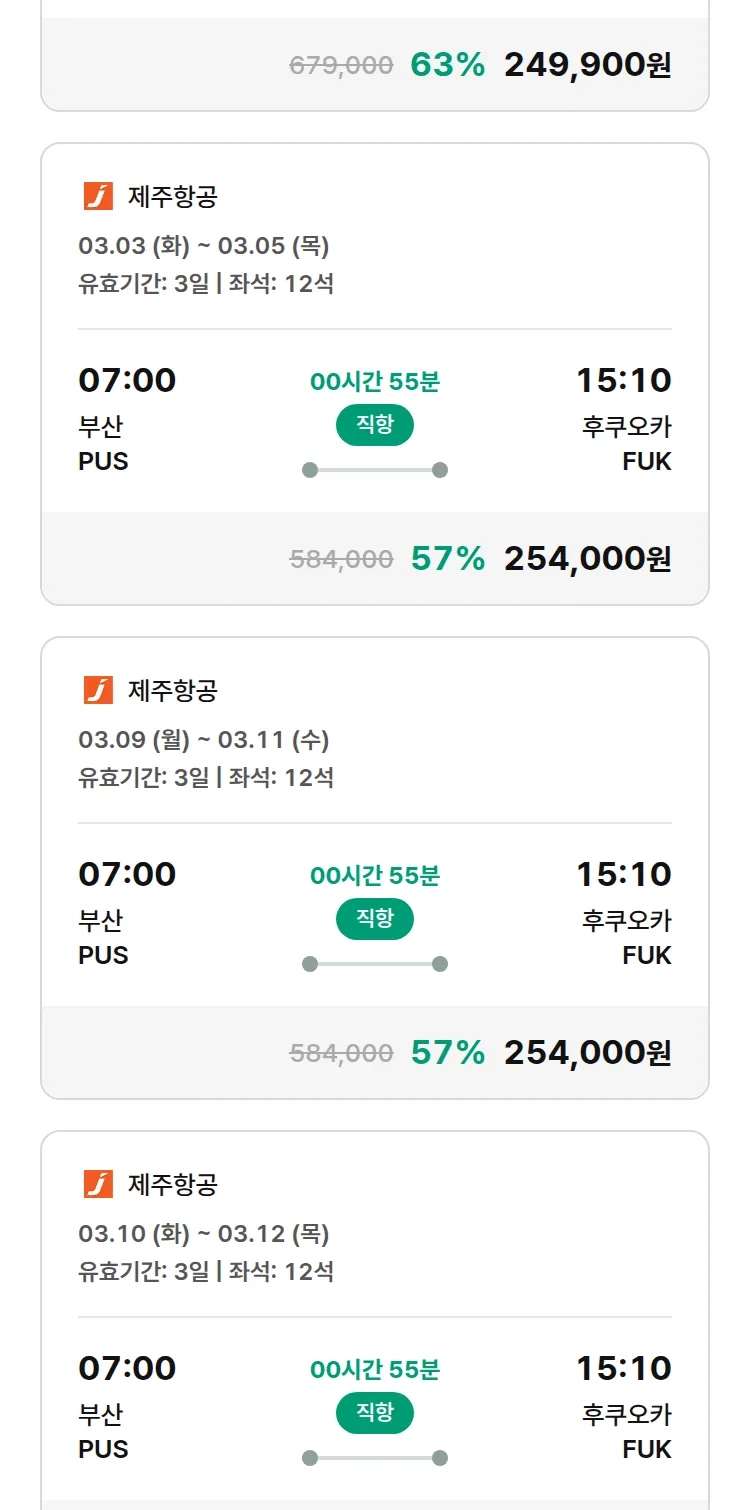Click 제주항공 airline name on 03.09 card
The image size is (750, 1510).
click(x=172, y=691)
